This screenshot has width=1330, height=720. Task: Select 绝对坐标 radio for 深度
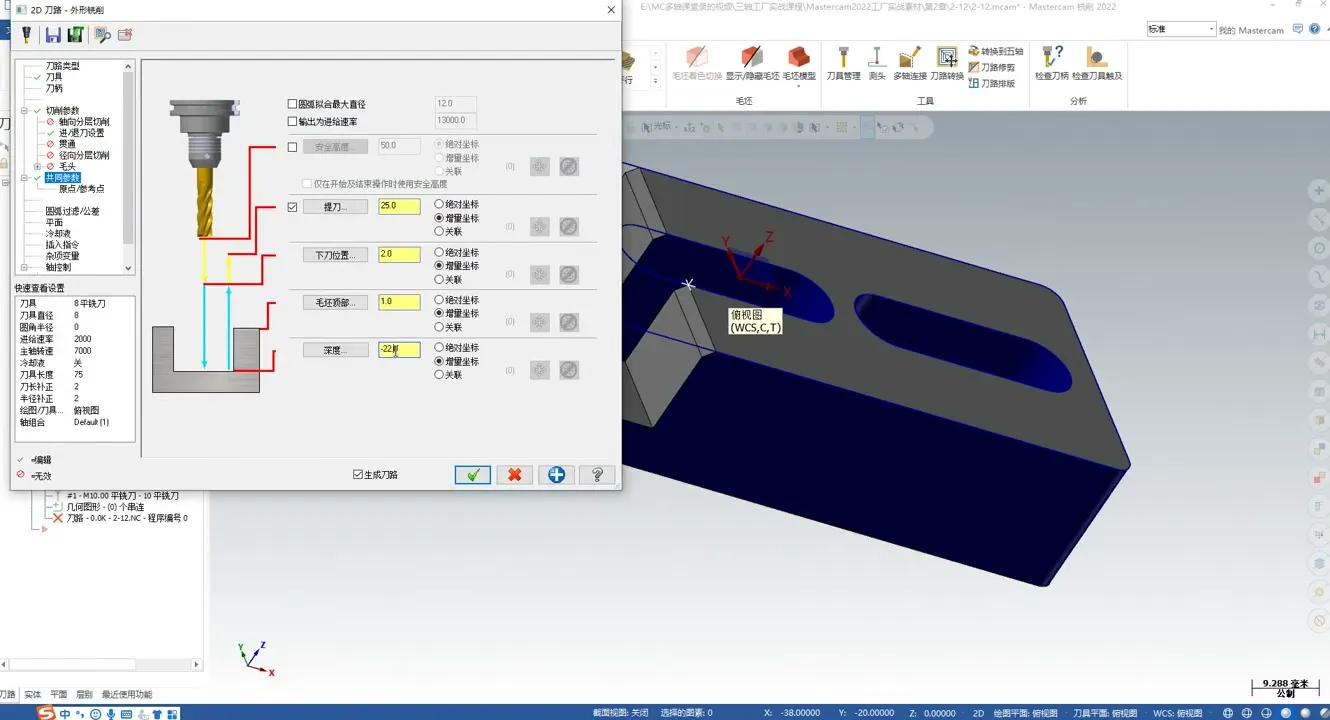(439, 348)
